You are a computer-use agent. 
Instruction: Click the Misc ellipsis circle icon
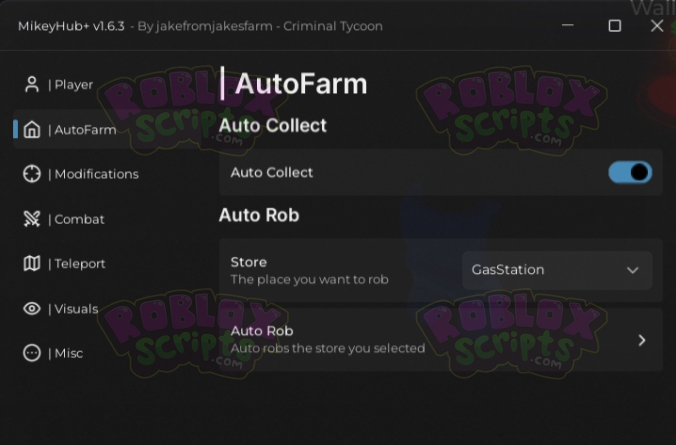click(x=32, y=353)
